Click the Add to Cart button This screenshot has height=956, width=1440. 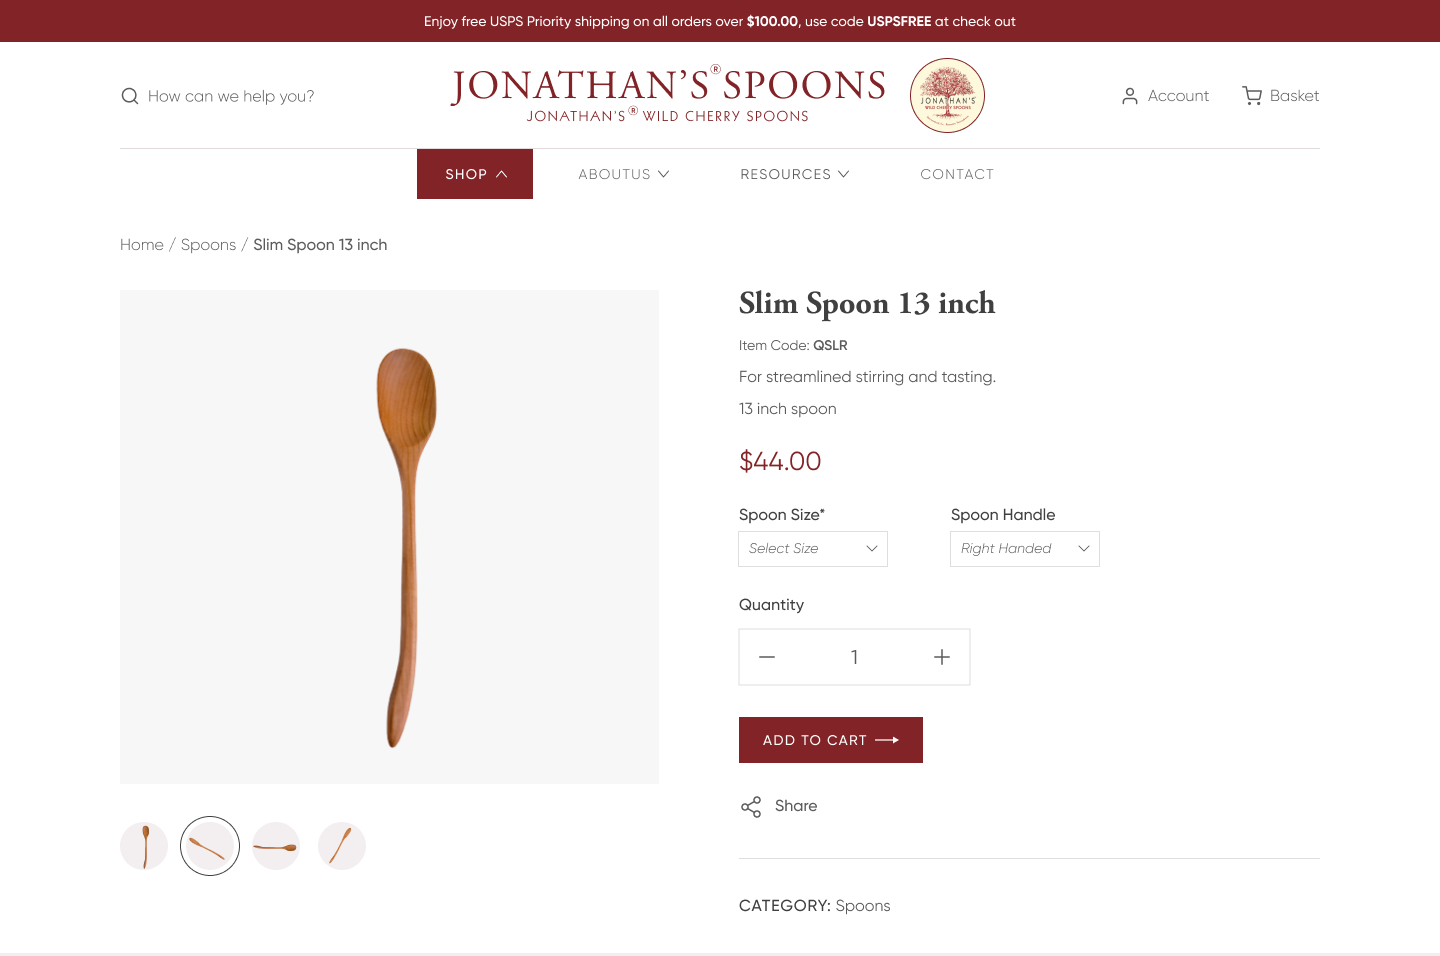click(x=831, y=740)
